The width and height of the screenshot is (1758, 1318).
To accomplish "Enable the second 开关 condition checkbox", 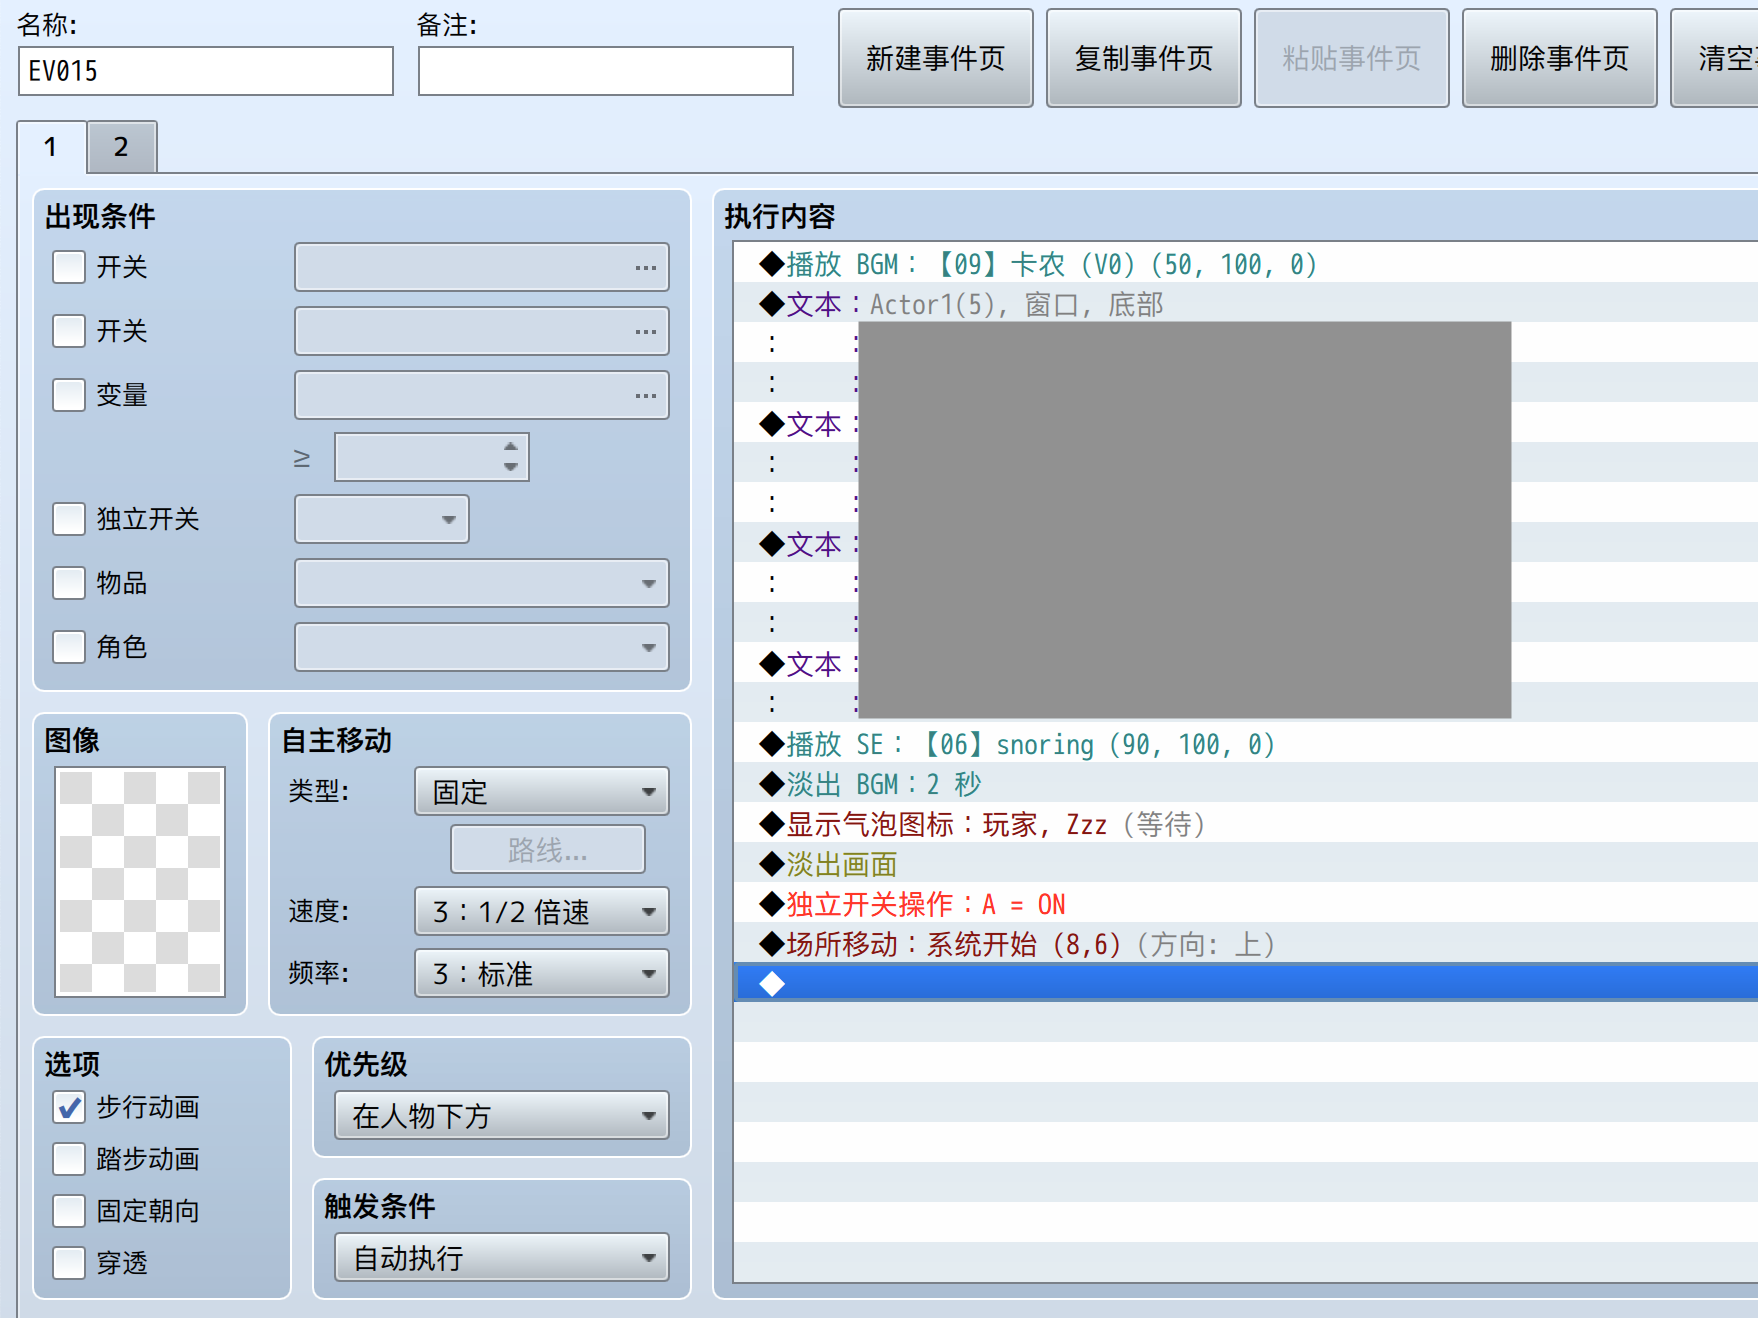I will [x=69, y=331].
